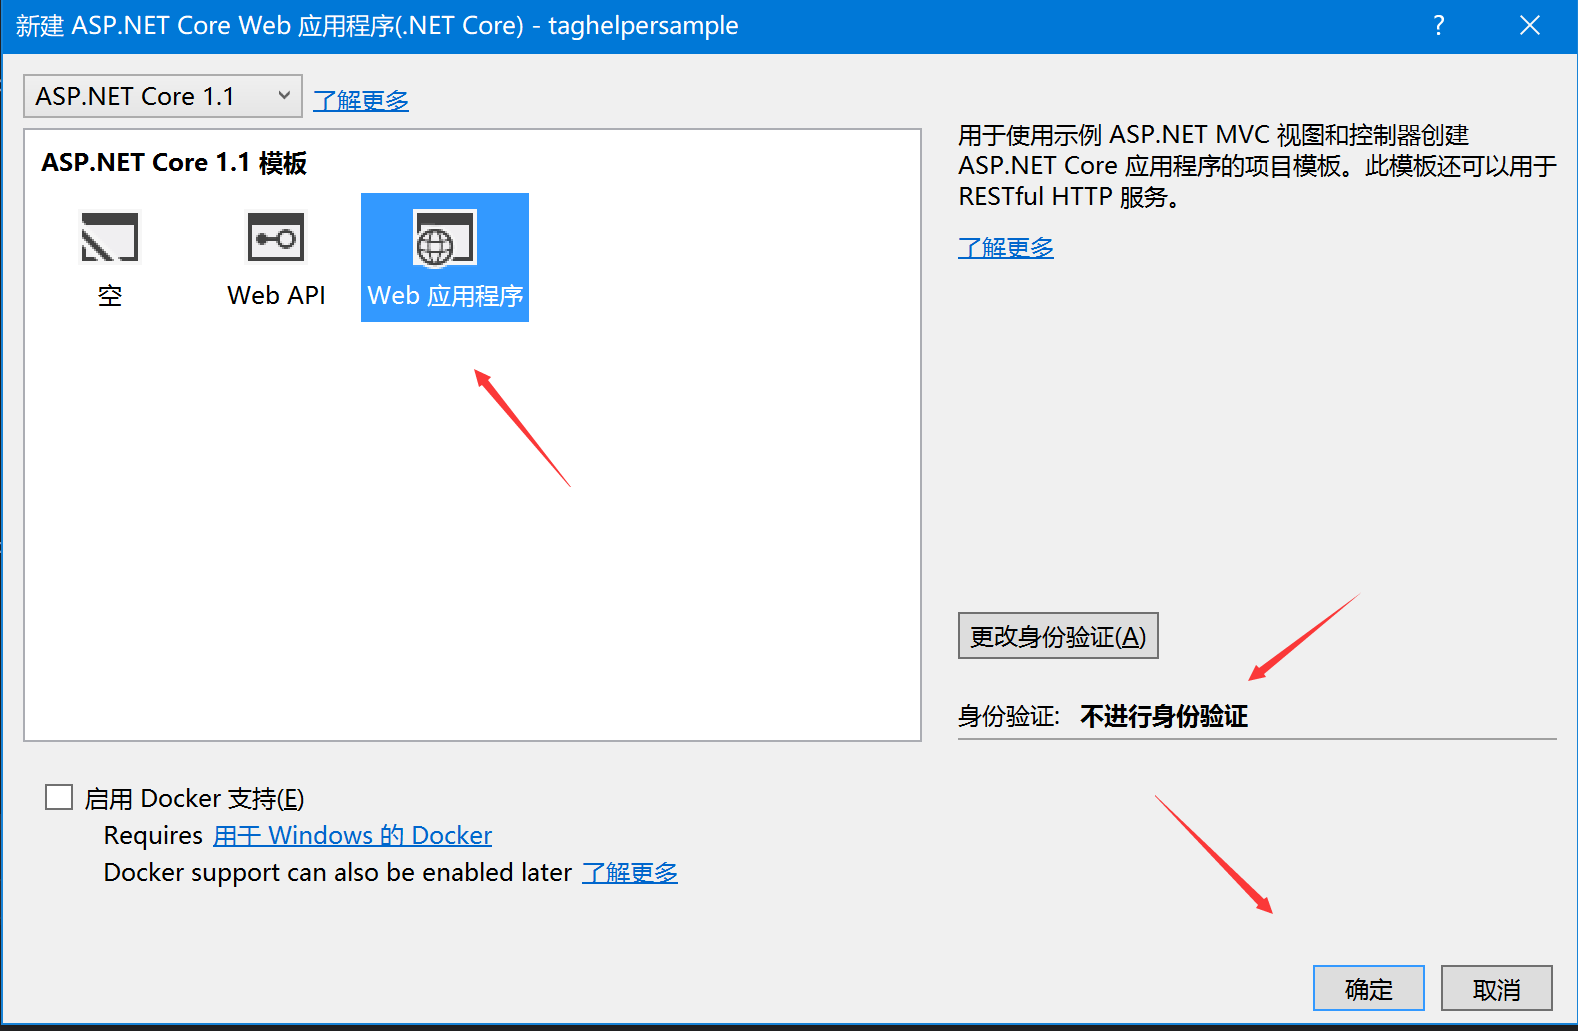1578x1031 pixels.
Task: Click the 不进行身份验证 authentication status text
Action: (x=1164, y=716)
